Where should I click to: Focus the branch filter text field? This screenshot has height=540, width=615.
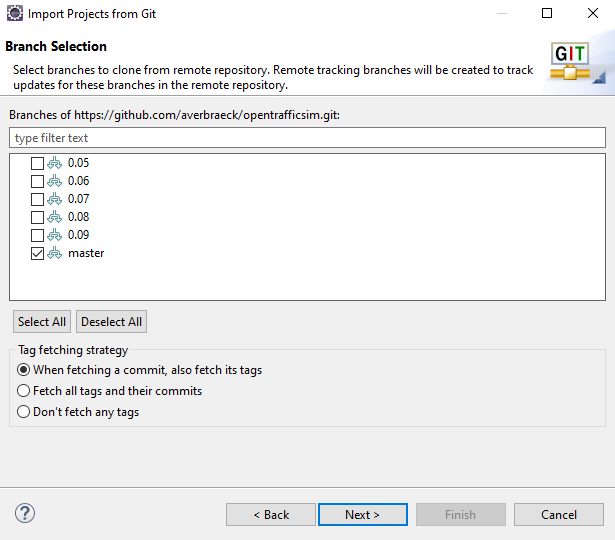pyautogui.click(x=308, y=138)
